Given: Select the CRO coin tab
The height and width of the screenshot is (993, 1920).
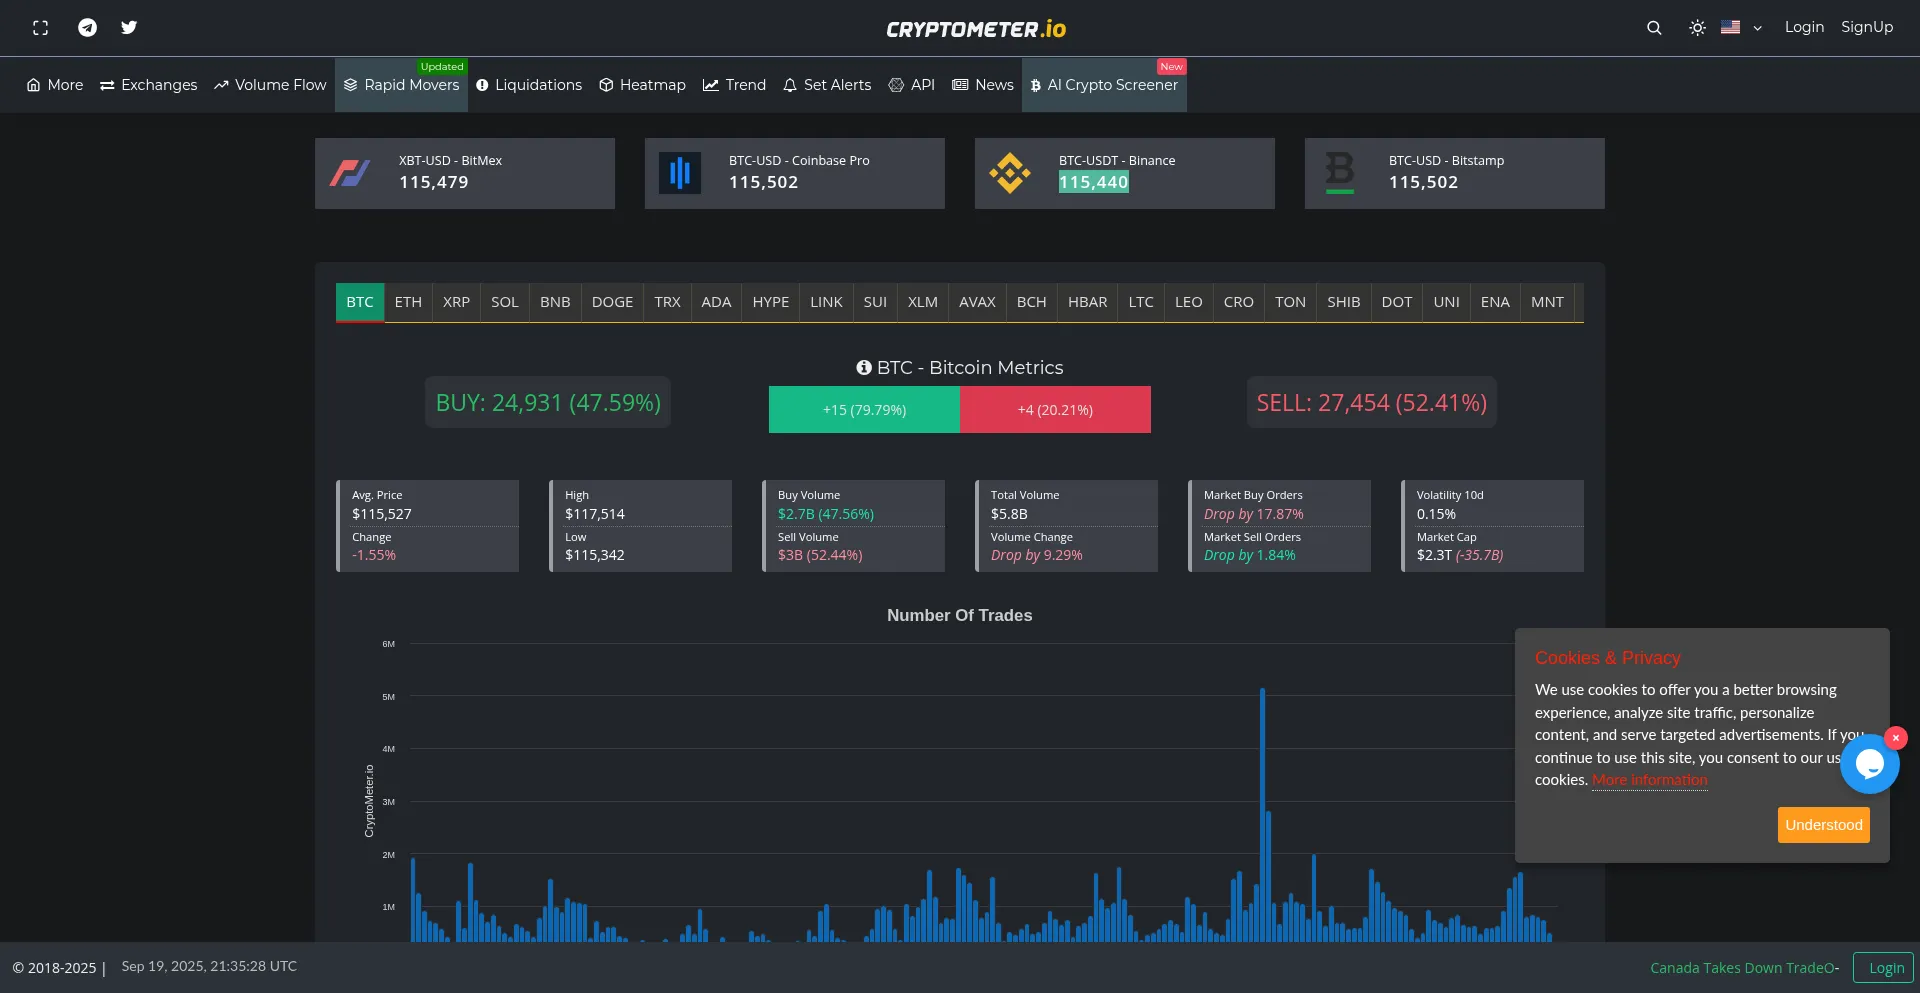Looking at the screenshot, I should pyautogui.click(x=1239, y=302).
